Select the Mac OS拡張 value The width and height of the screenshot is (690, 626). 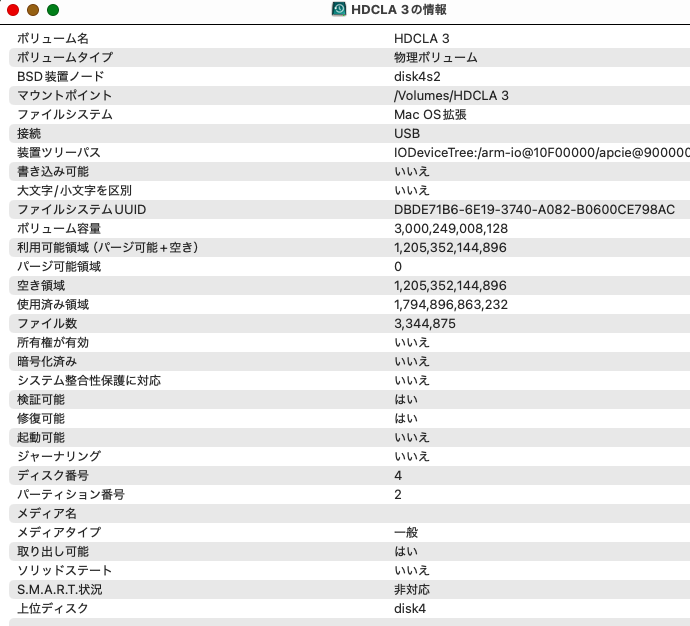tap(430, 114)
